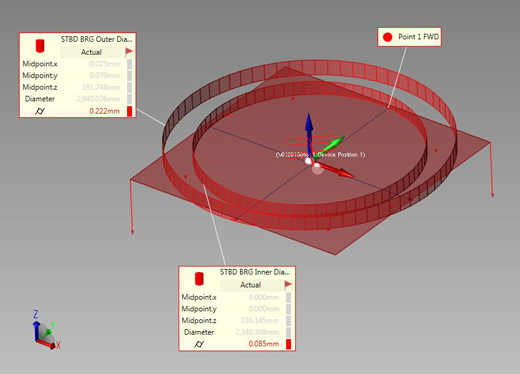Image resolution: width=520 pixels, height=374 pixels.
Task: Click the red circle icon beside Point 1 FWD
Action: tap(387, 37)
